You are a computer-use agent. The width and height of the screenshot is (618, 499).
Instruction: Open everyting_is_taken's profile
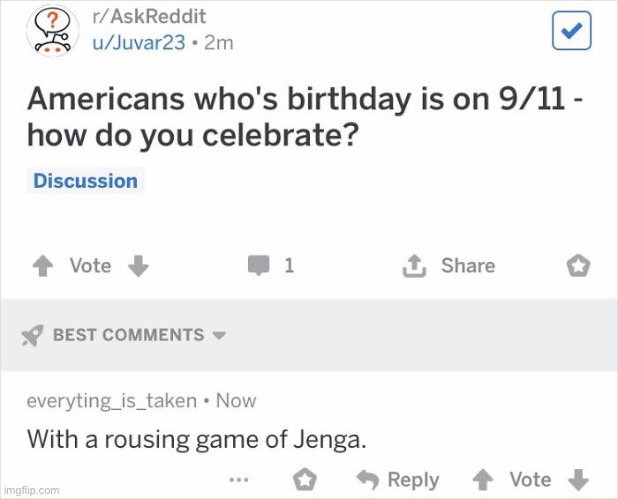[x=112, y=401]
